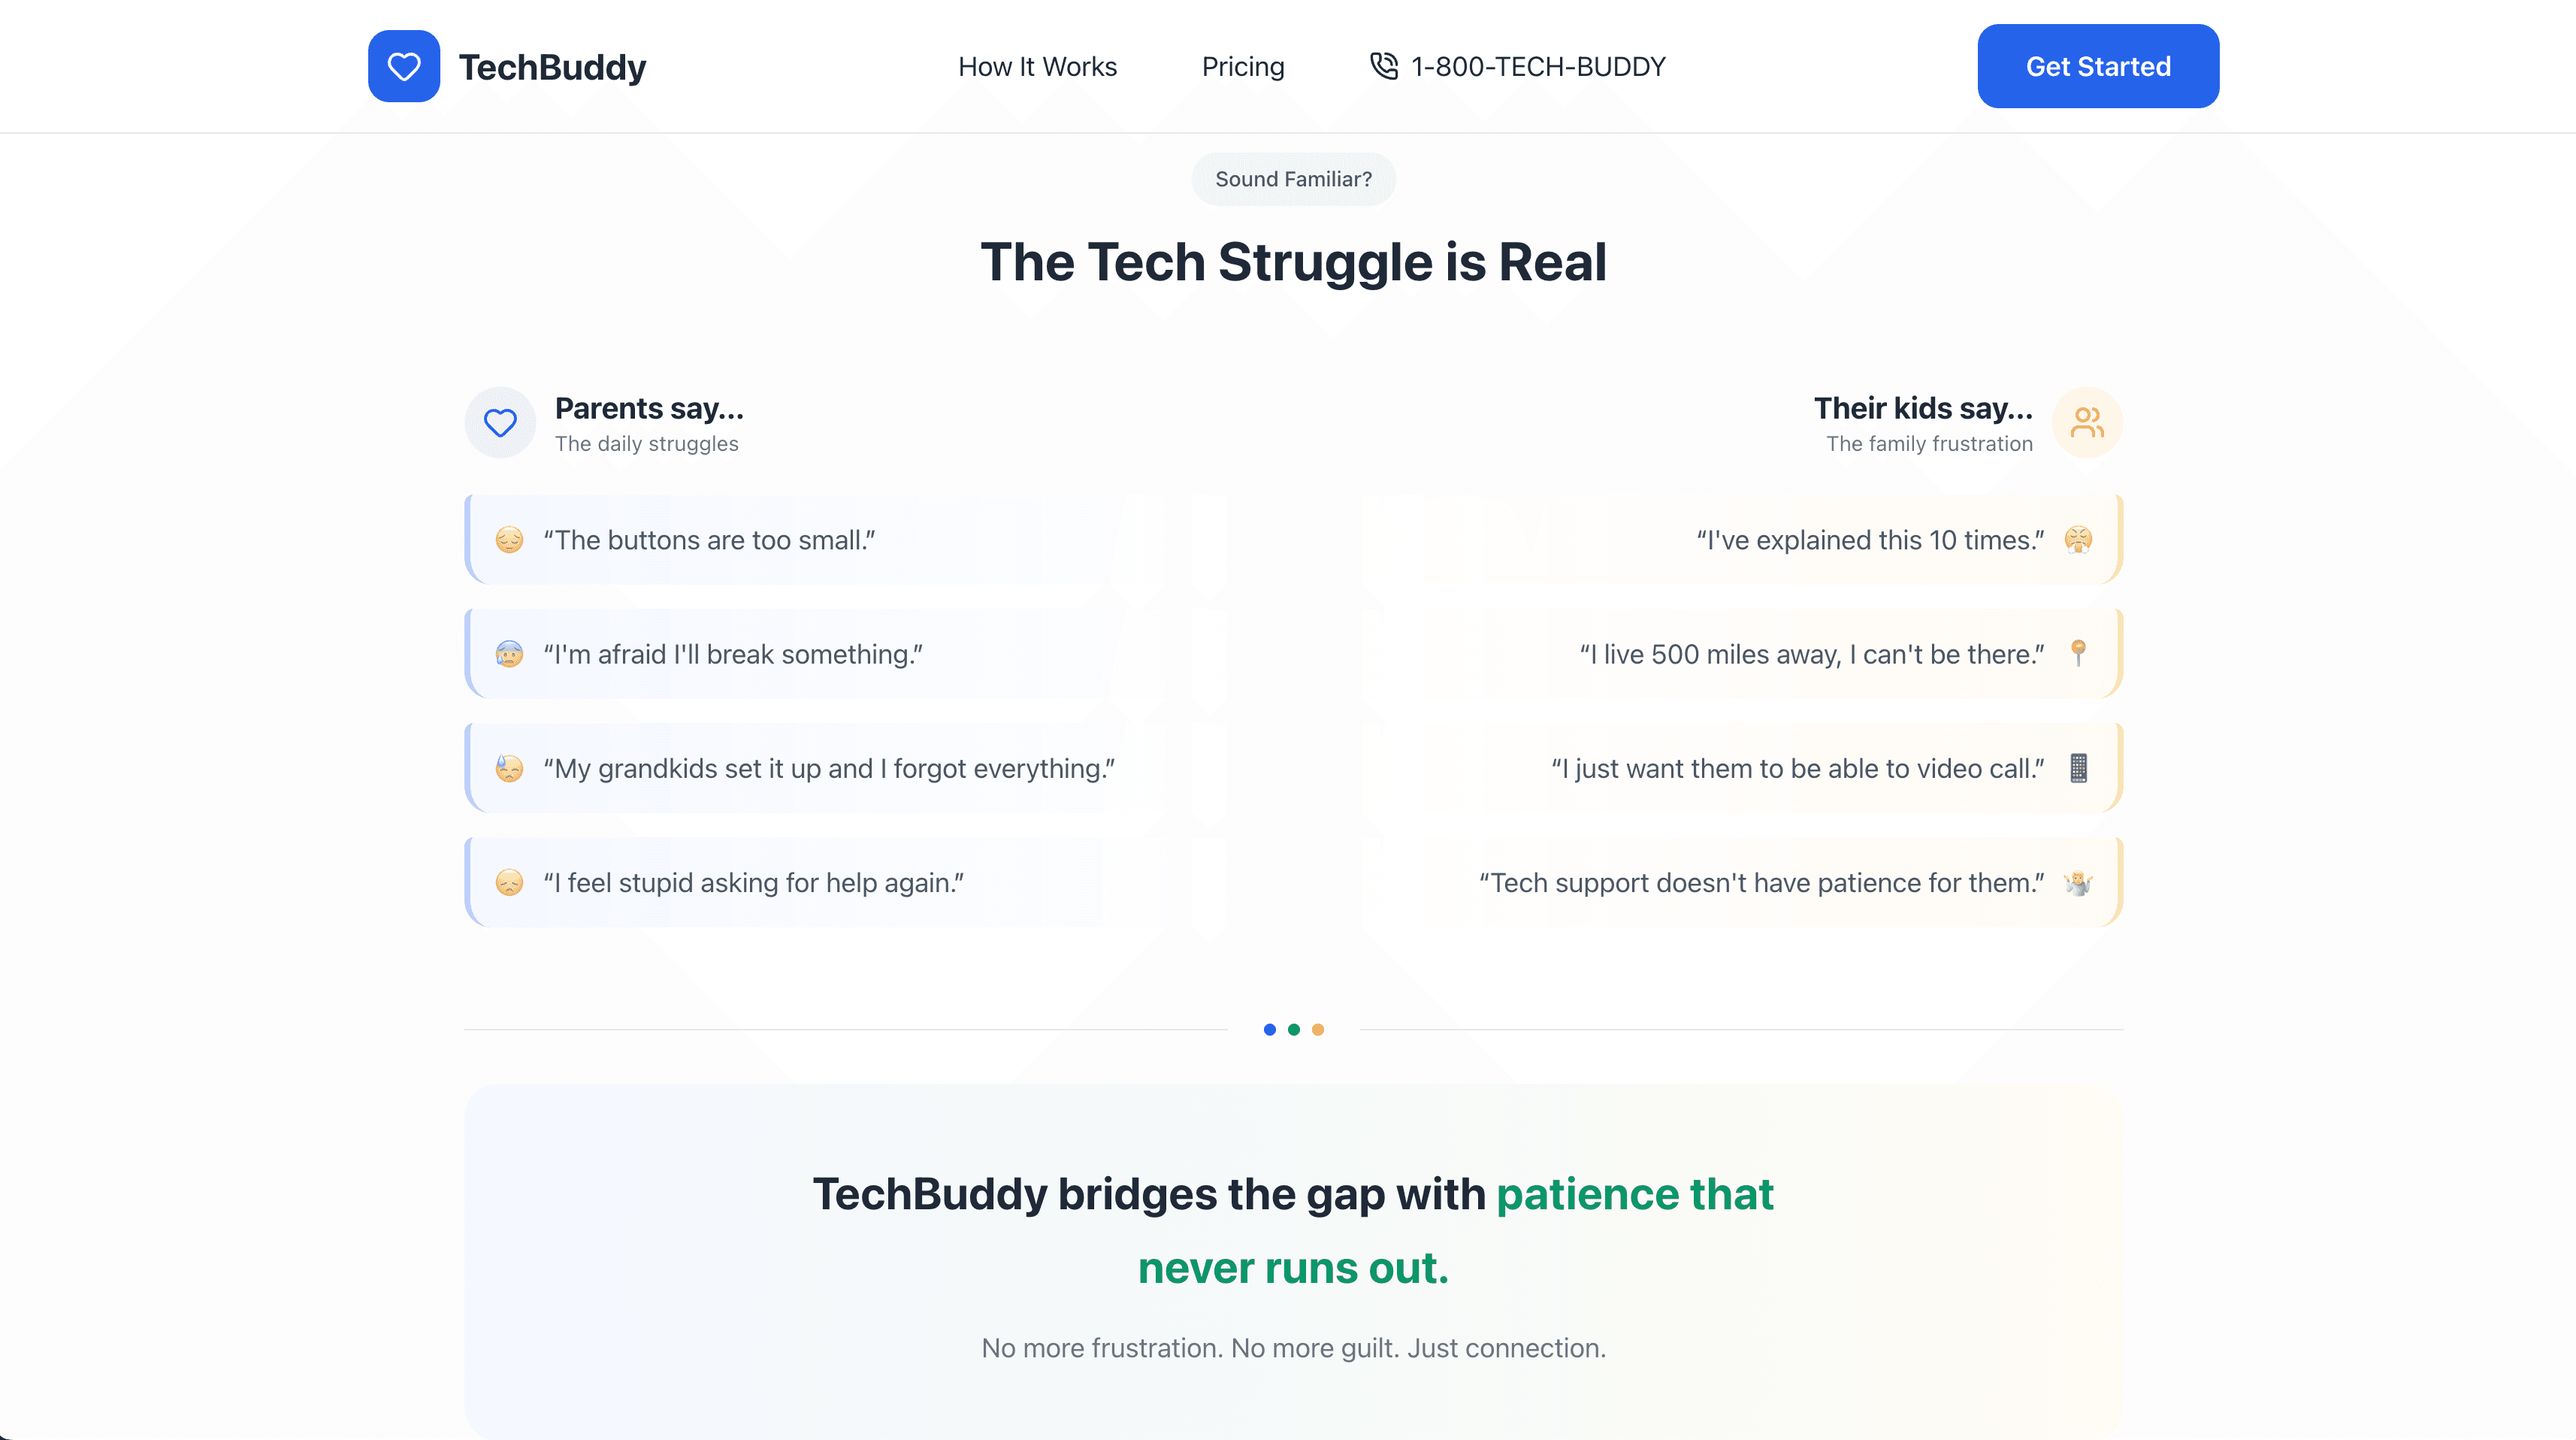The image size is (2576, 1440).
Task: Open the "How It Works" nav item
Action: [1037, 66]
